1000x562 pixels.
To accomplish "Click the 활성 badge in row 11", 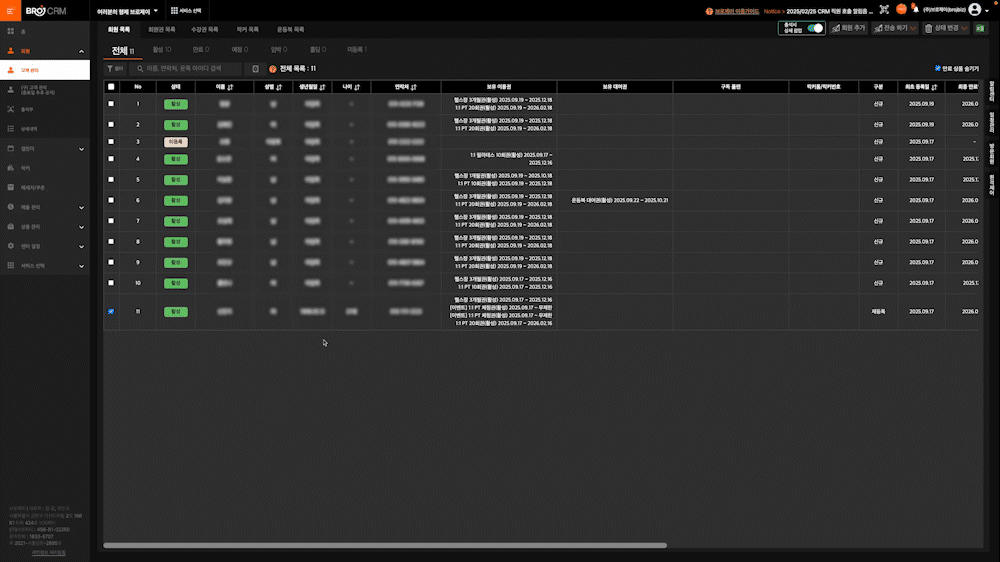I will pos(175,311).
